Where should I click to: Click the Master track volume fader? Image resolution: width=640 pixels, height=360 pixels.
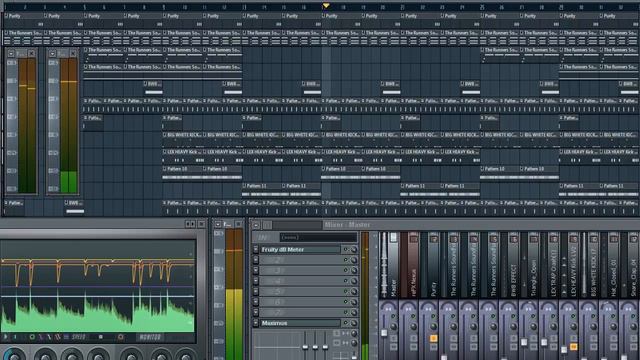(x=384, y=333)
